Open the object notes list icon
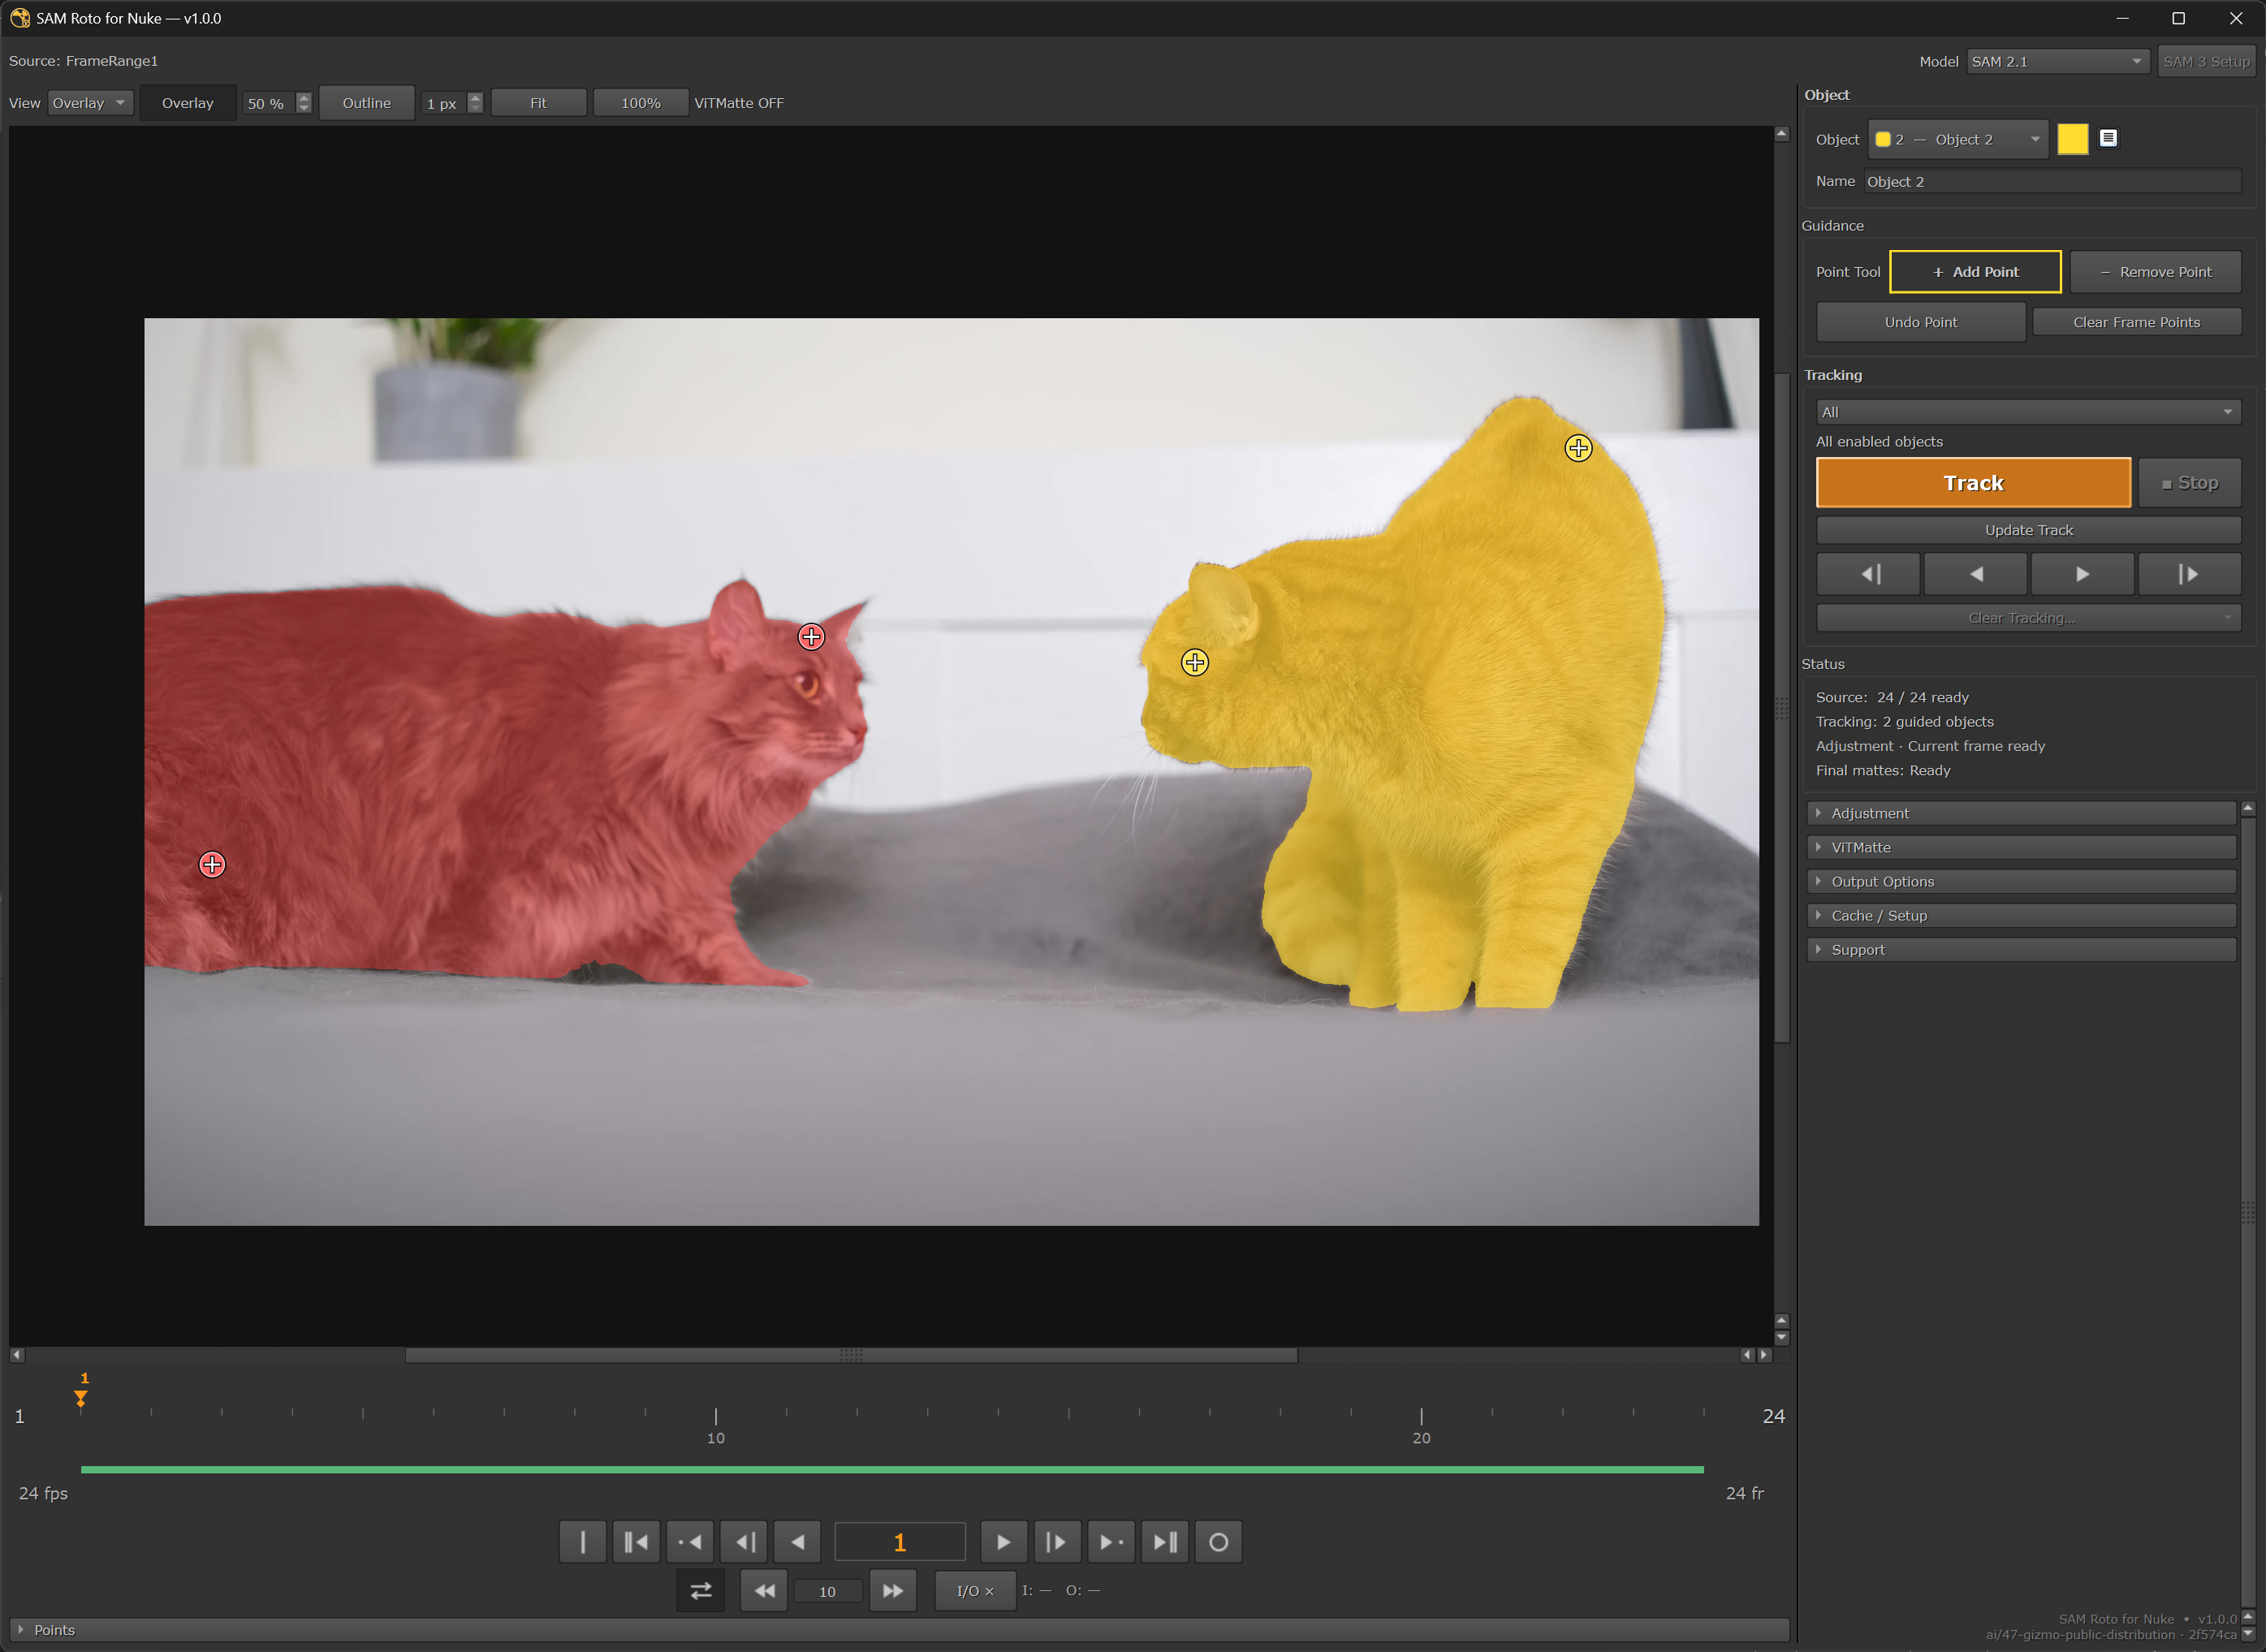 tap(2108, 139)
